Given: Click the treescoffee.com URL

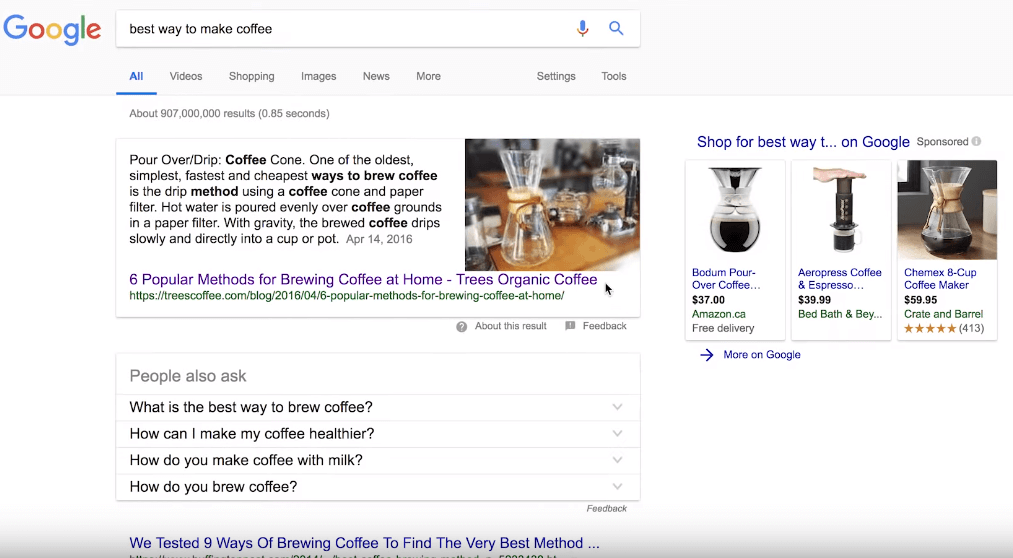Looking at the screenshot, I should (346, 296).
